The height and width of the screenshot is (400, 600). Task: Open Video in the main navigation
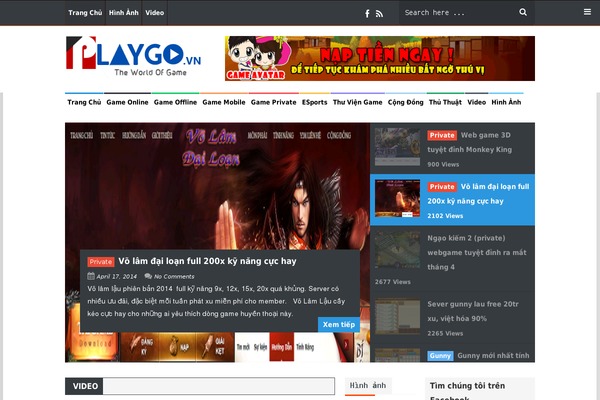(x=476, y=102)
